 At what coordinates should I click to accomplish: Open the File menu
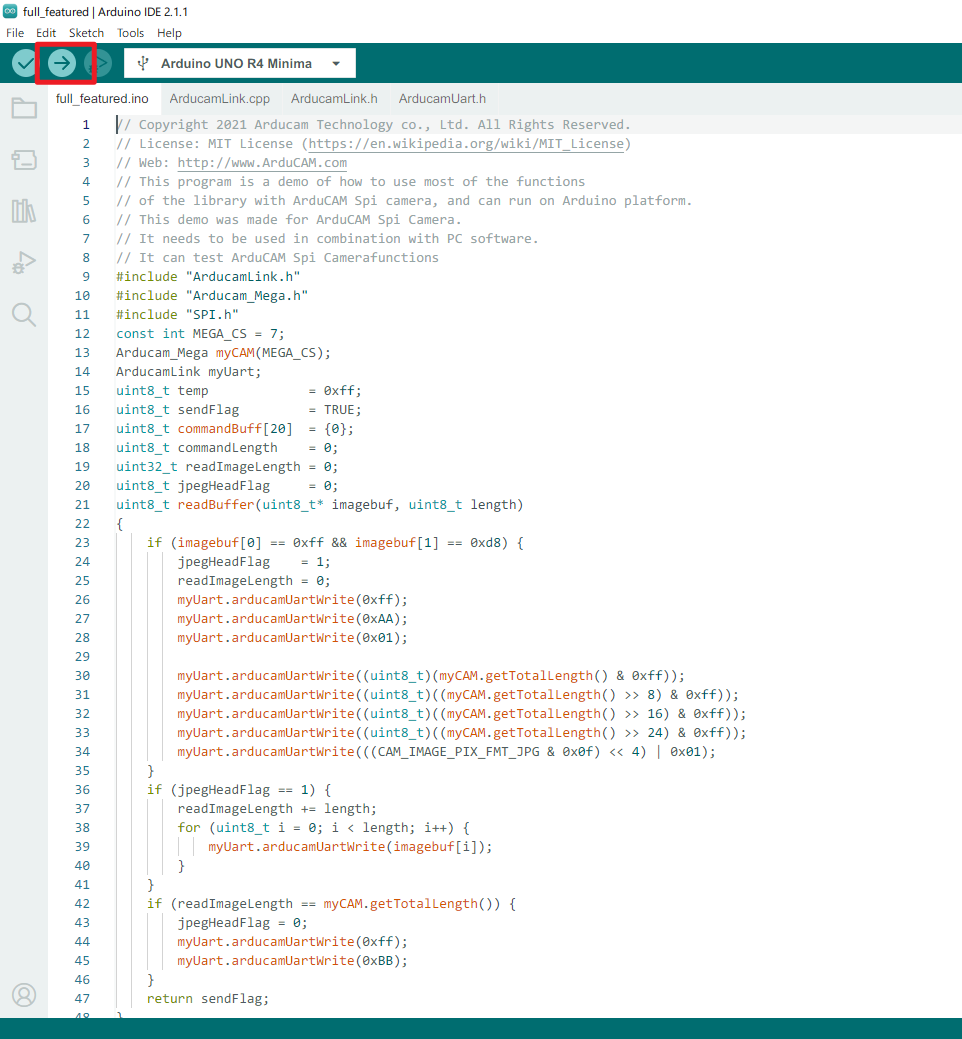tap(15, 33)
